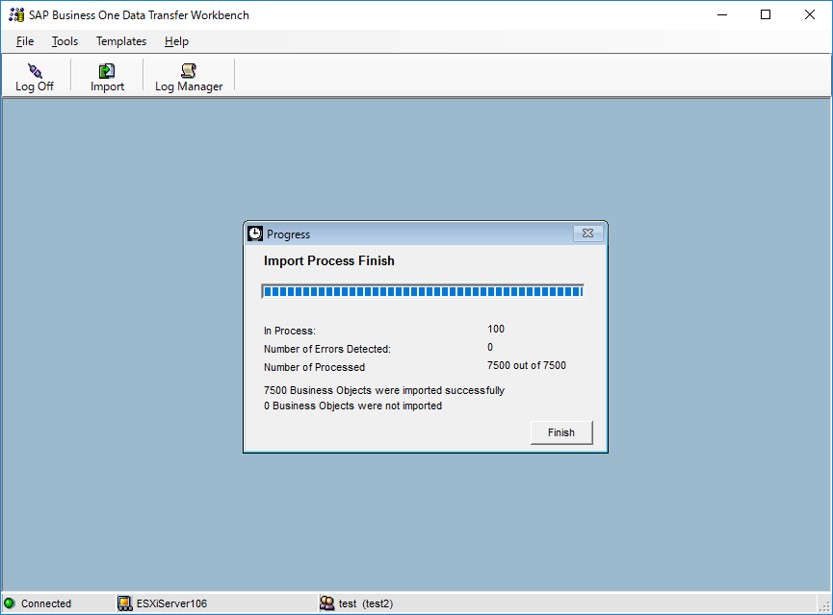The height and width of the screenshot is (615, 833).
Task: Click the "In Process:" label
Action: 290,331
